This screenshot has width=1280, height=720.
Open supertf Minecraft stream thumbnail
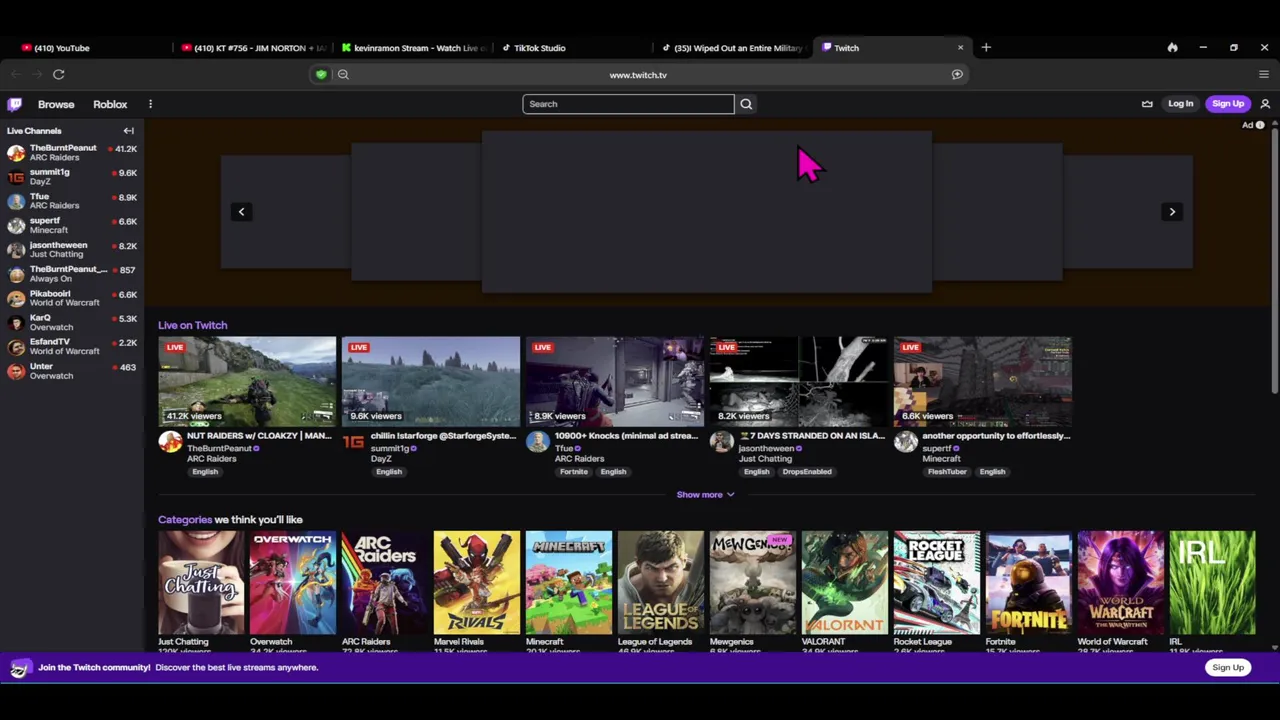point(983,382)
